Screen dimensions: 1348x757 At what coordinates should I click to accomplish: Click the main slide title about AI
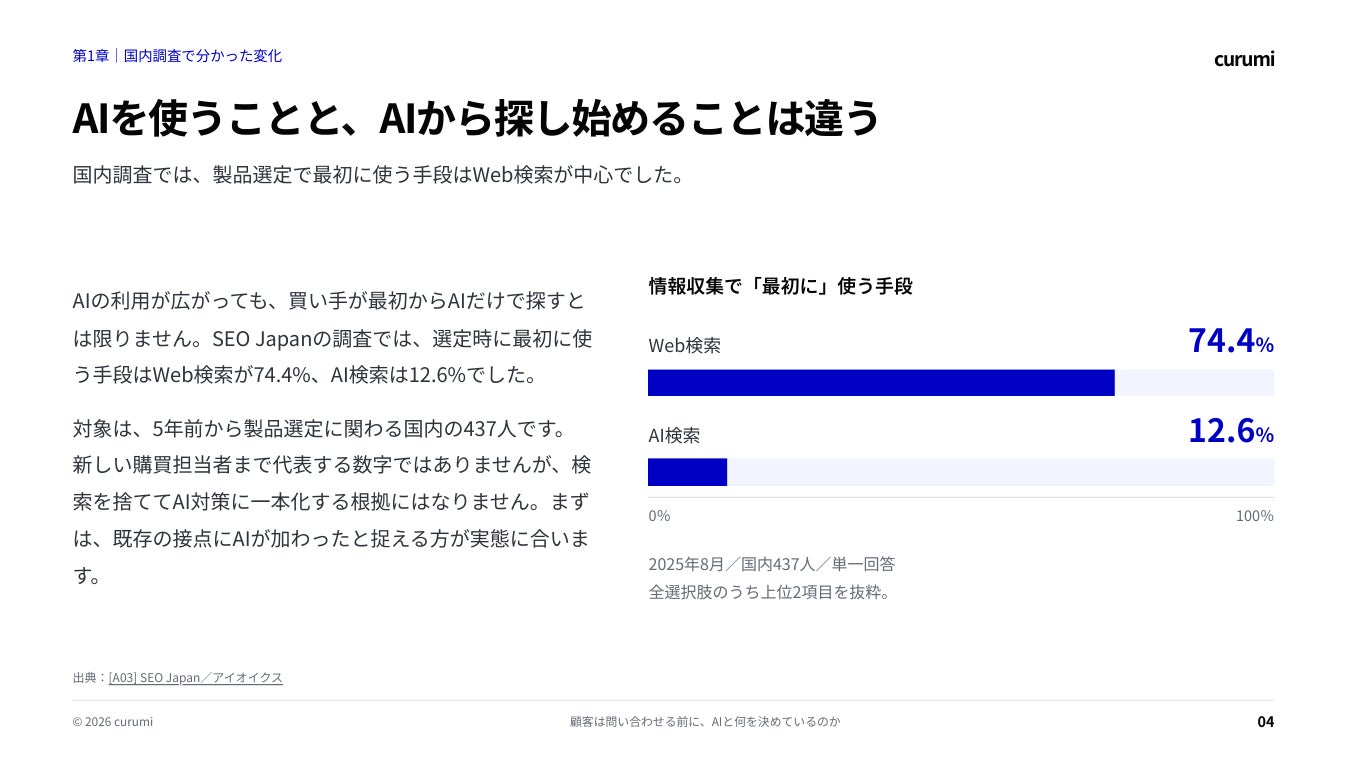[476, 118]
